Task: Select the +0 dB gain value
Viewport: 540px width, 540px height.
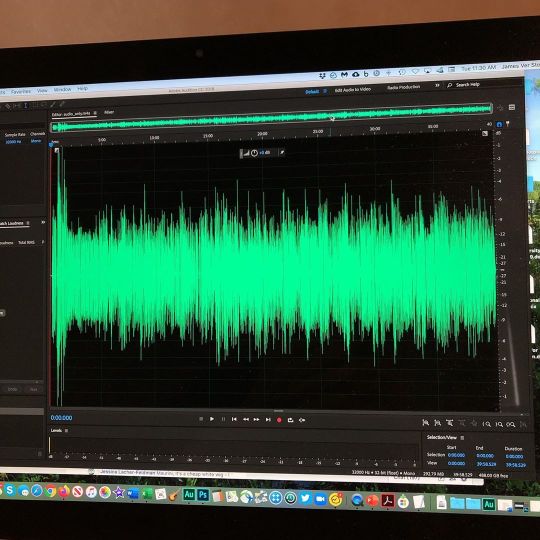Action: (x=265, y=153)
